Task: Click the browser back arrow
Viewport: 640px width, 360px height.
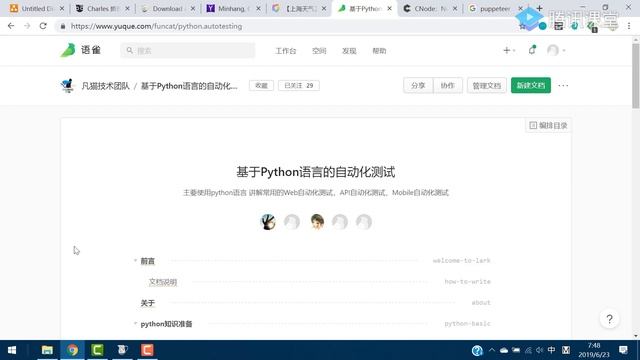Action: click(x=11, y=26)
